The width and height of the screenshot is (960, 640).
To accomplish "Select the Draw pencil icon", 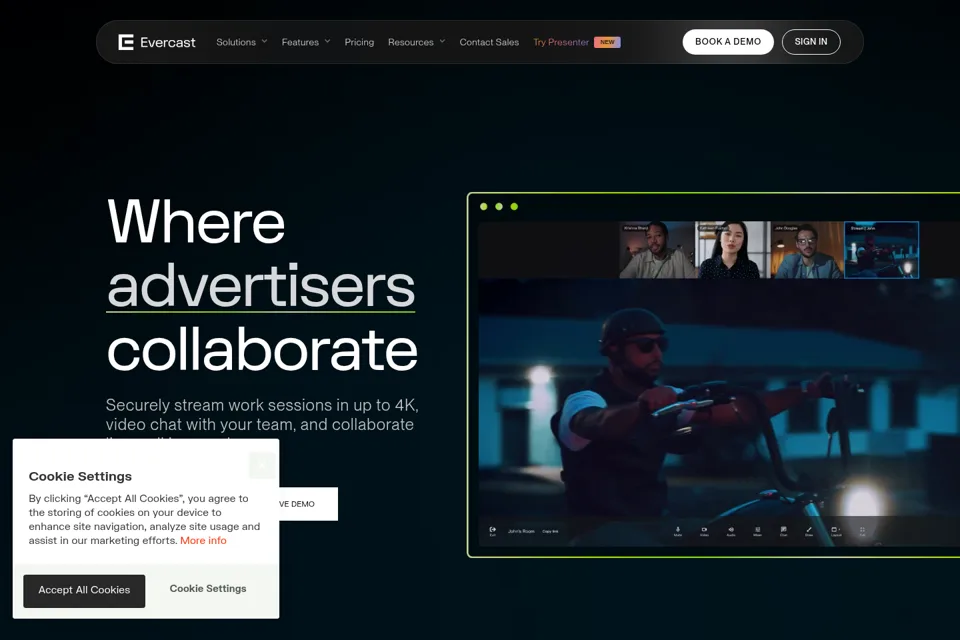I will [809, 531].
